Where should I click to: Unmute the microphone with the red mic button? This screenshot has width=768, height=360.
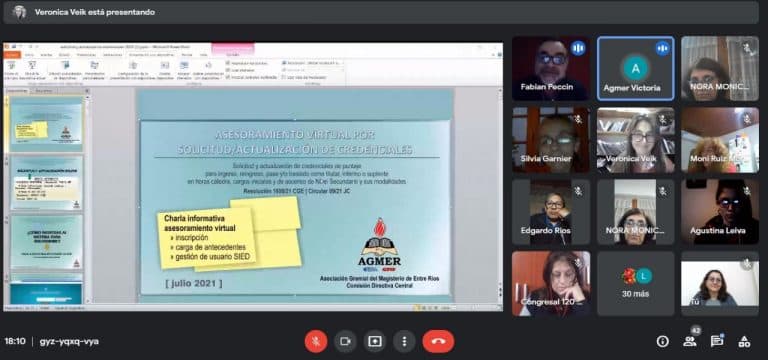[316, 341]
